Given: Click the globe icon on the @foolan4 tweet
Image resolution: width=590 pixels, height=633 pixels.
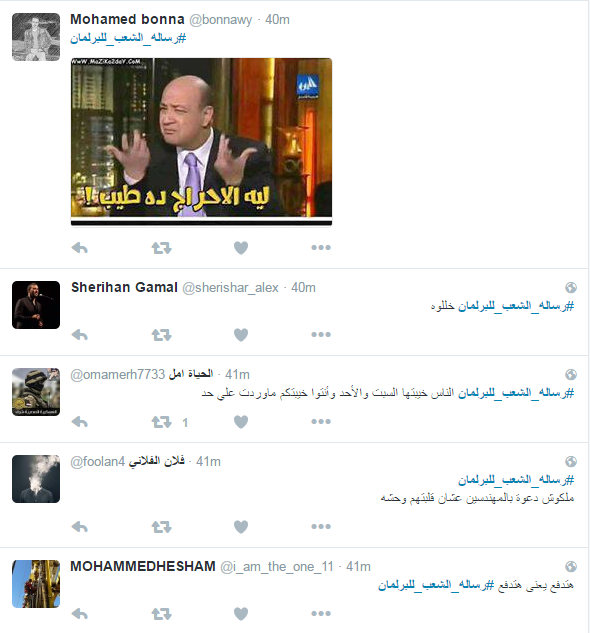Looking at the screenshot, I should [571, 461].
